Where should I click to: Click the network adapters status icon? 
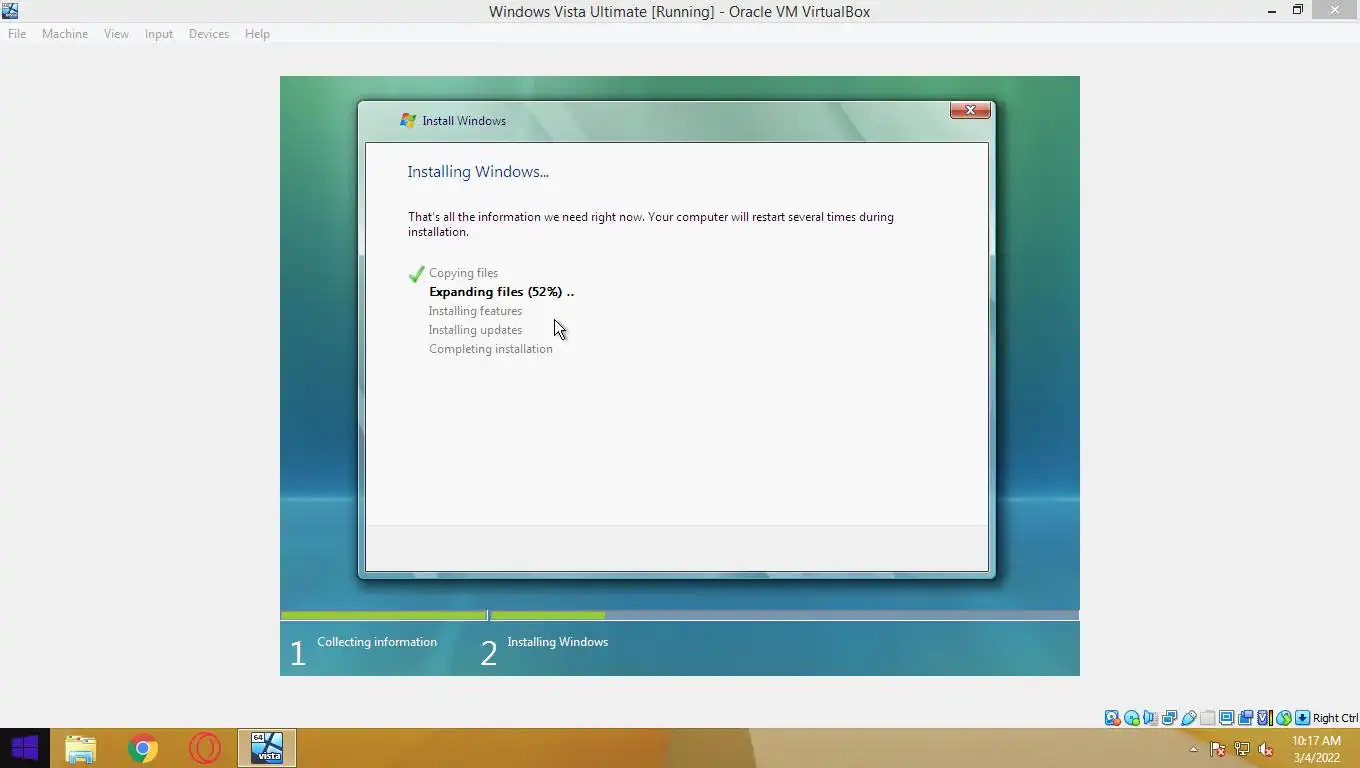point(1169,718)
